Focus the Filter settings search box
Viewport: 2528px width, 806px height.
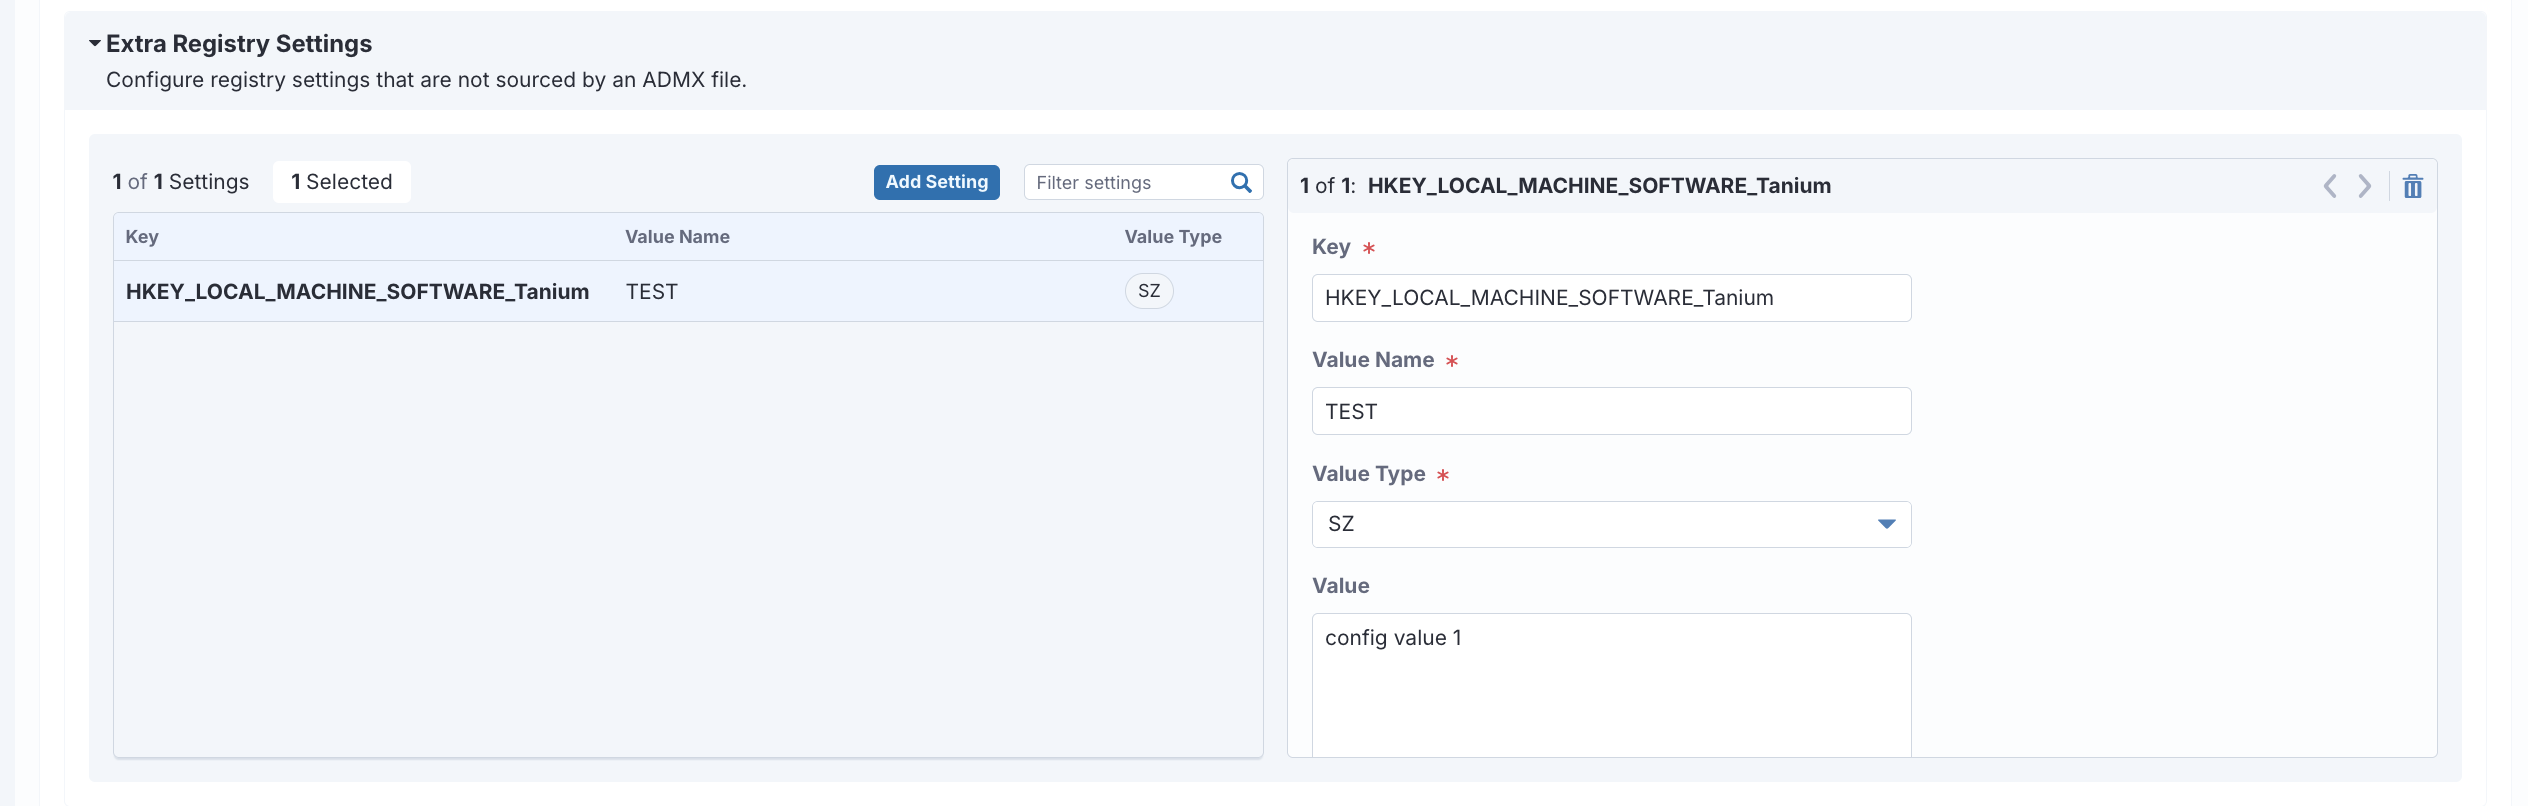pos(1125,183)
